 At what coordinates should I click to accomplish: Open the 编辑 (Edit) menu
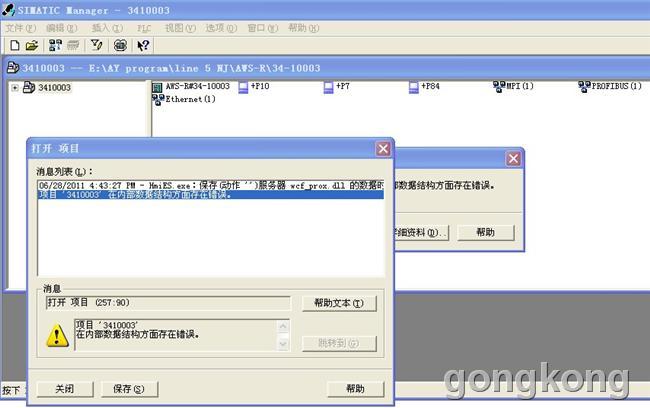(61, 28)
